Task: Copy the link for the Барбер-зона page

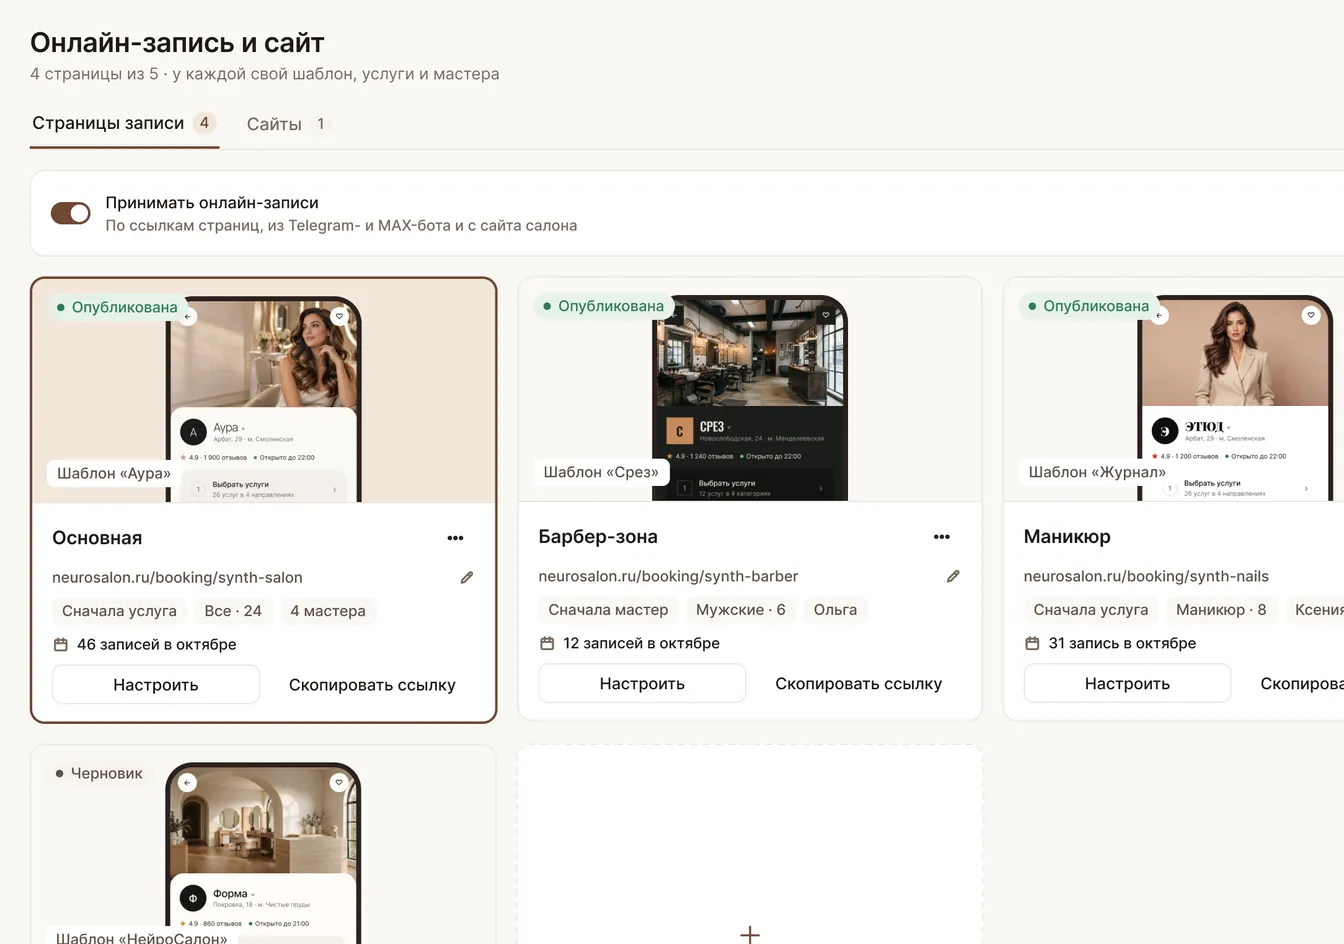Action: coord(859,684)
